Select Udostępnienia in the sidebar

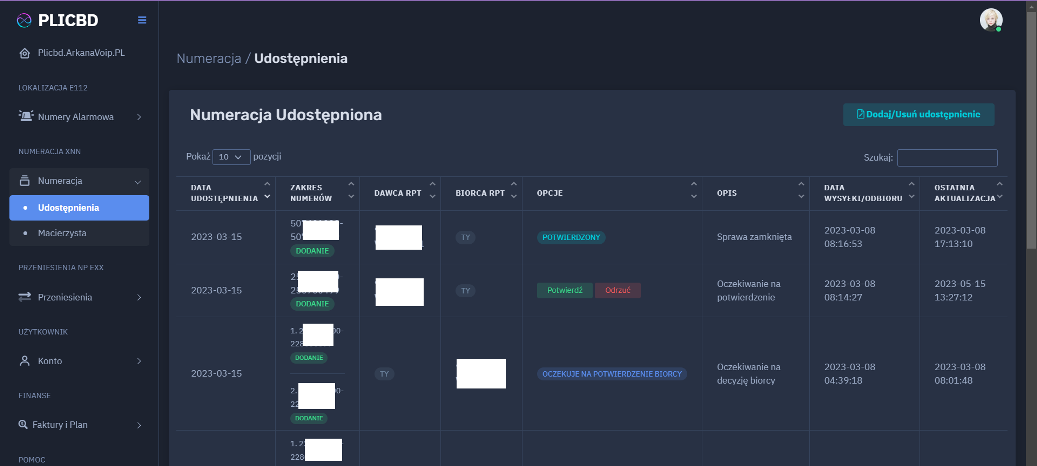pos(68,207)
